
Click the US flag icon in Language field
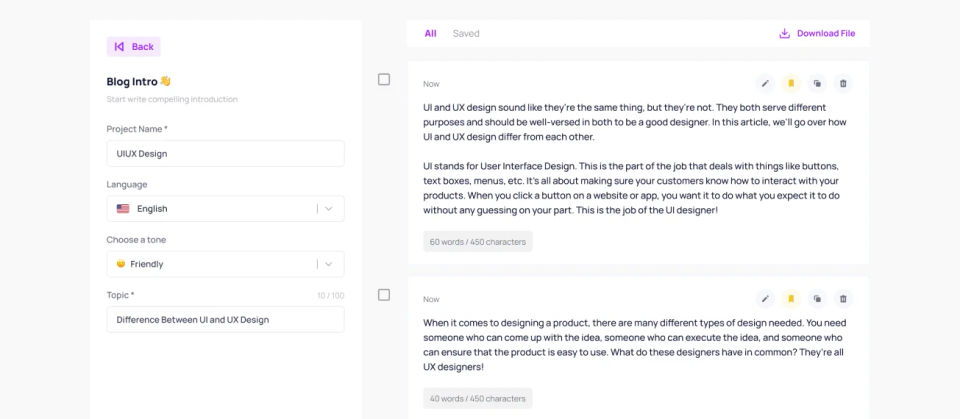pos(123,208)
